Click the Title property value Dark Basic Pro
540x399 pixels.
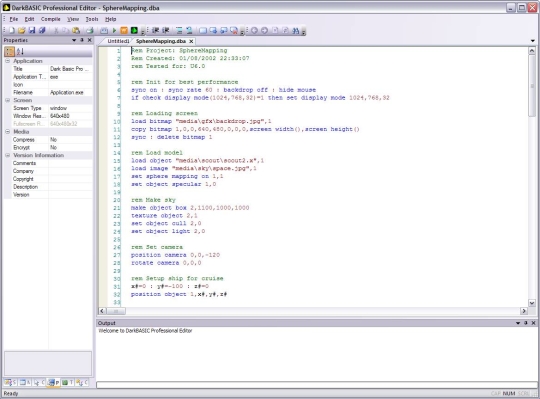coord(70,69)
